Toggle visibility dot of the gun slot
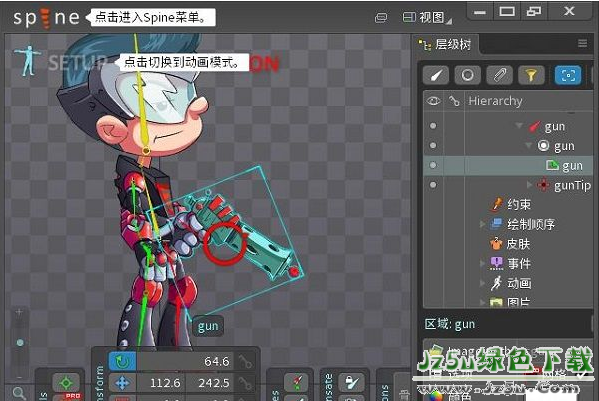Image resolution: width=599 pixels, height=401 pixels. click(433, 146)
